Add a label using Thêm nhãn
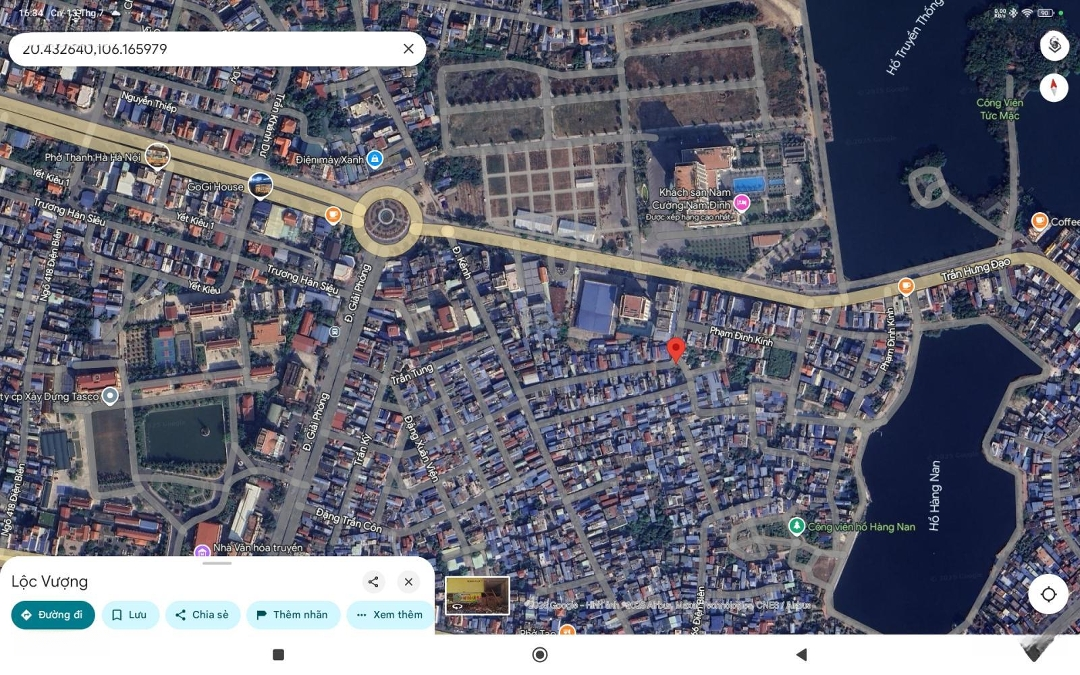Image resolution: width=1080 pixels, height=675 pixels. [x=293, y=615]
